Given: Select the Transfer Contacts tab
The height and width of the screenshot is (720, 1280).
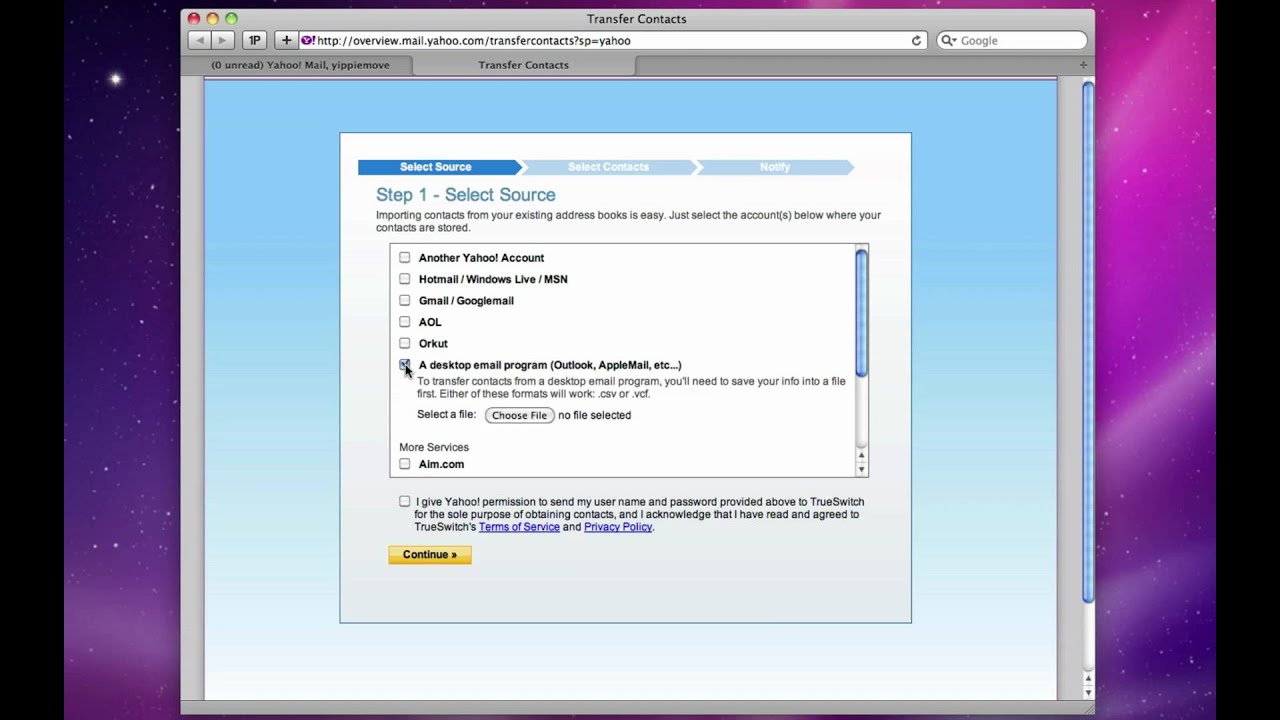Looking at the screenshot, I should pos(523,65).
